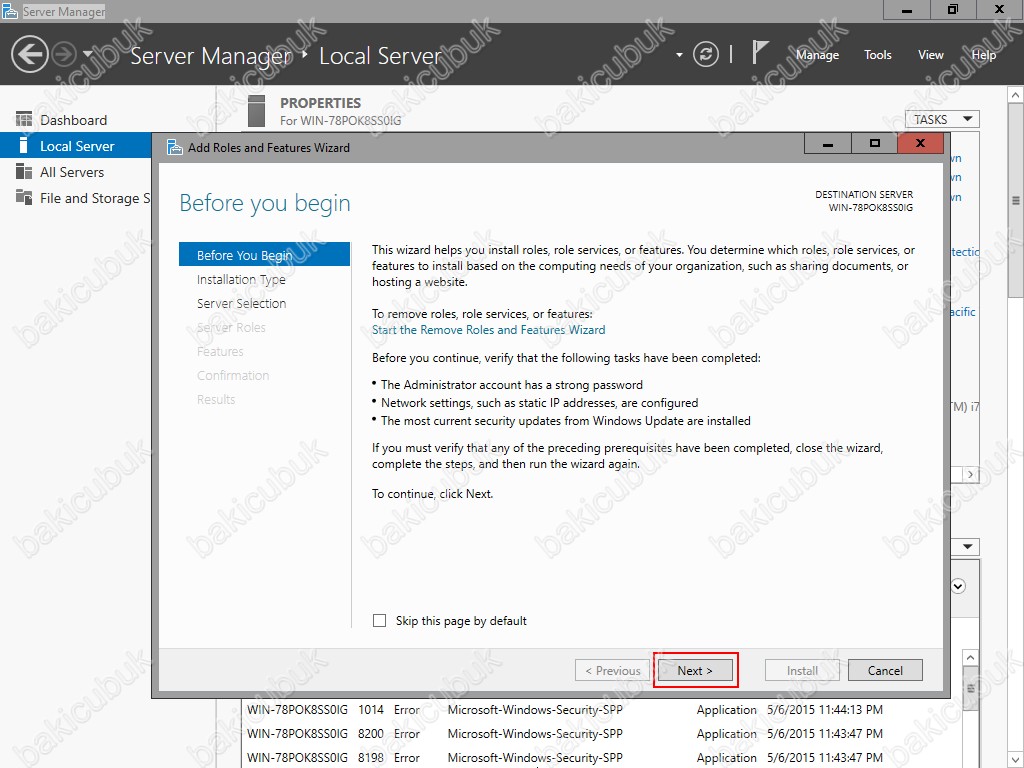The height and width of the screenshot is (768, 1024).
Task: Select Installation Type wizard step
Action: (x=241, y=280)
